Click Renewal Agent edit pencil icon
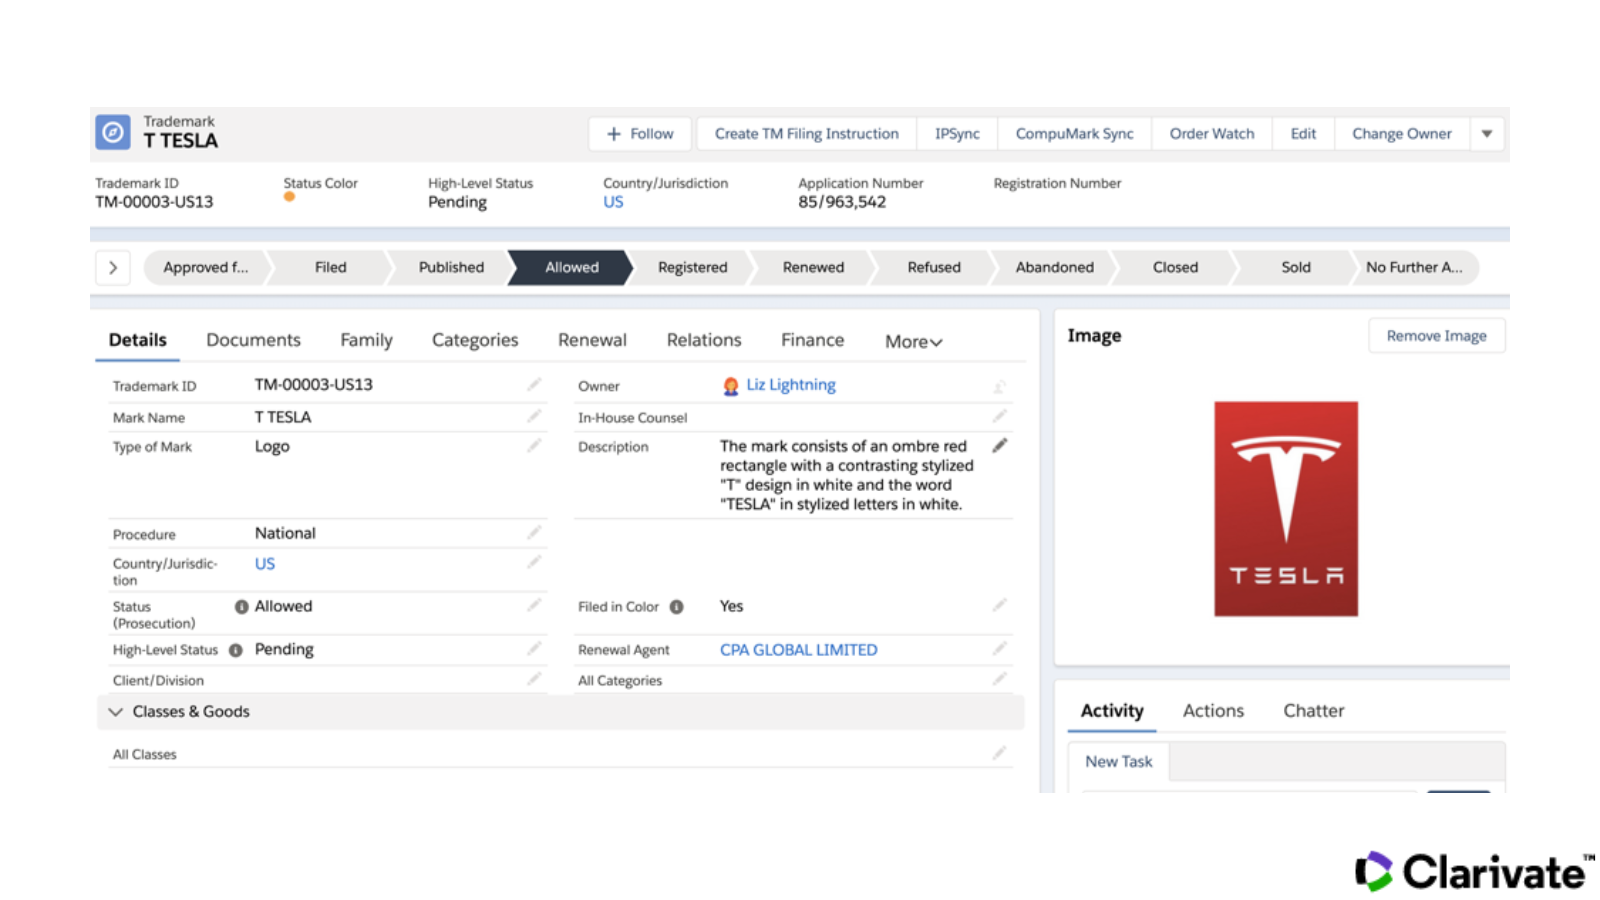 [x=999, y=648]
